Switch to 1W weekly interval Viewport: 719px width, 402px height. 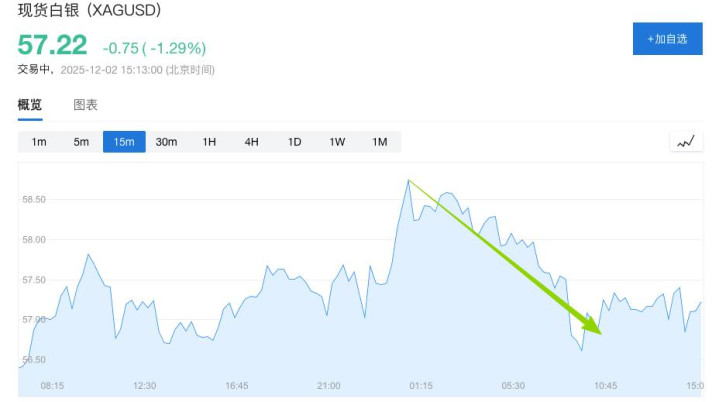pyautogui.click(x=337, y=142)
